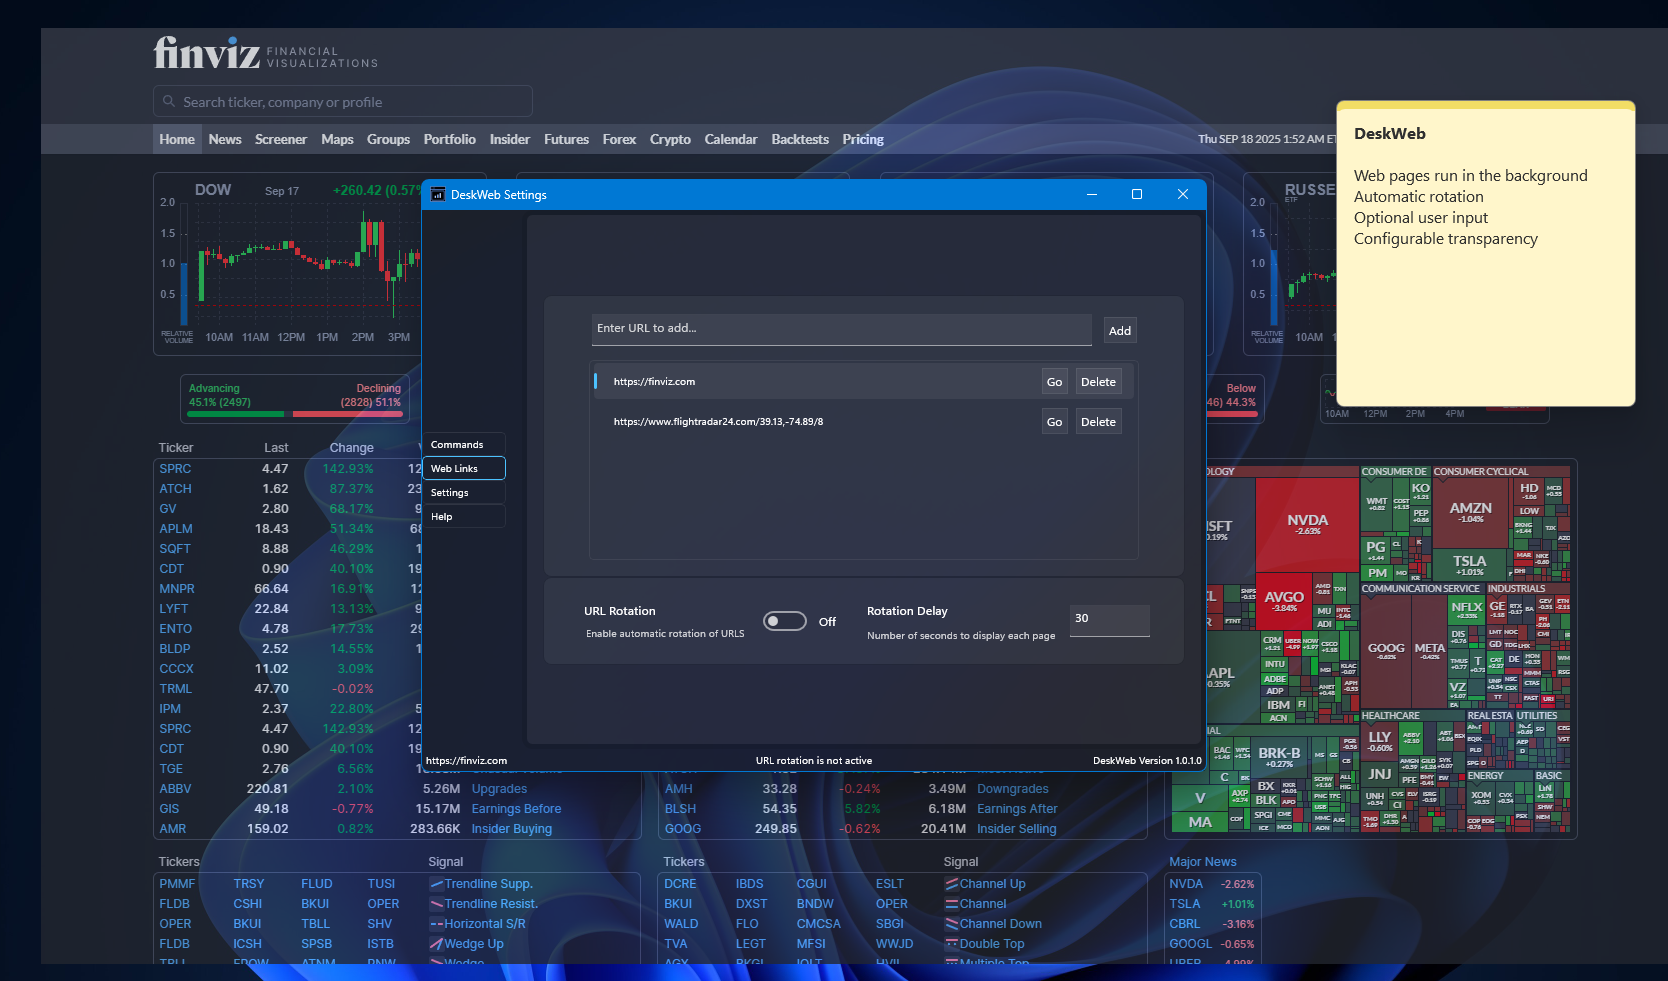The image size is (1668, 981).
Task: Open finviz Maps tab
Action: (337, 140)
